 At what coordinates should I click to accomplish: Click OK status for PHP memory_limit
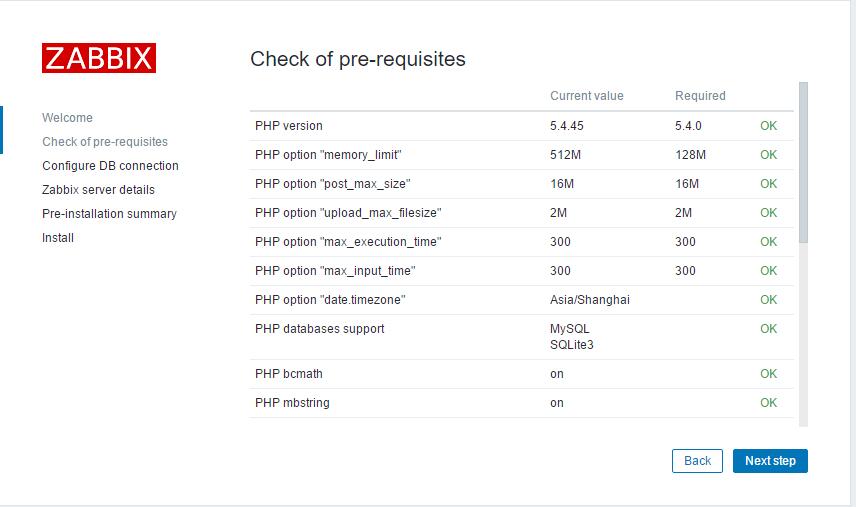pyautogui.click(x=768, y=154)
